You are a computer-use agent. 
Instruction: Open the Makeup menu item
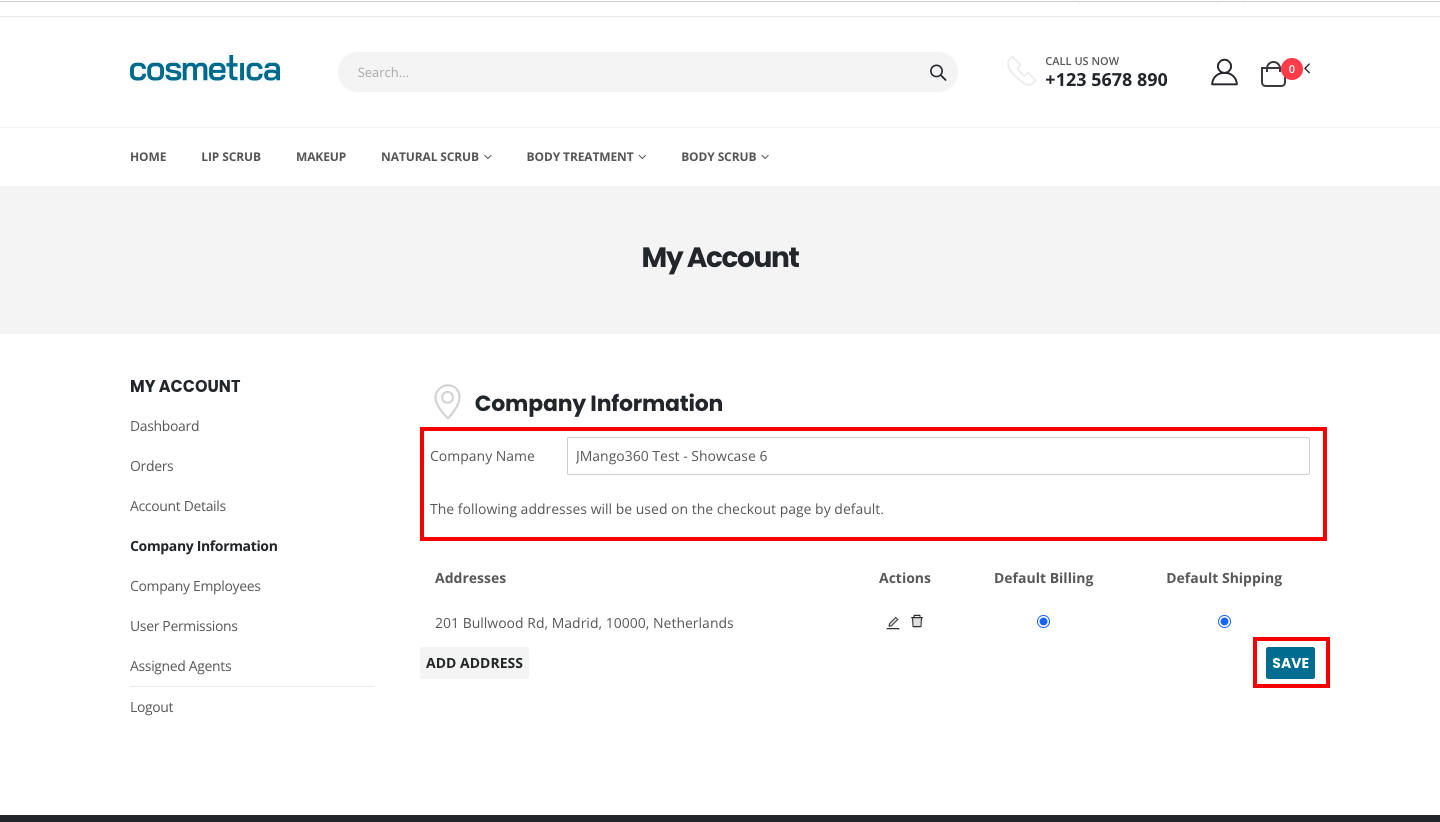pyautogui.click(x=321, y=157)
